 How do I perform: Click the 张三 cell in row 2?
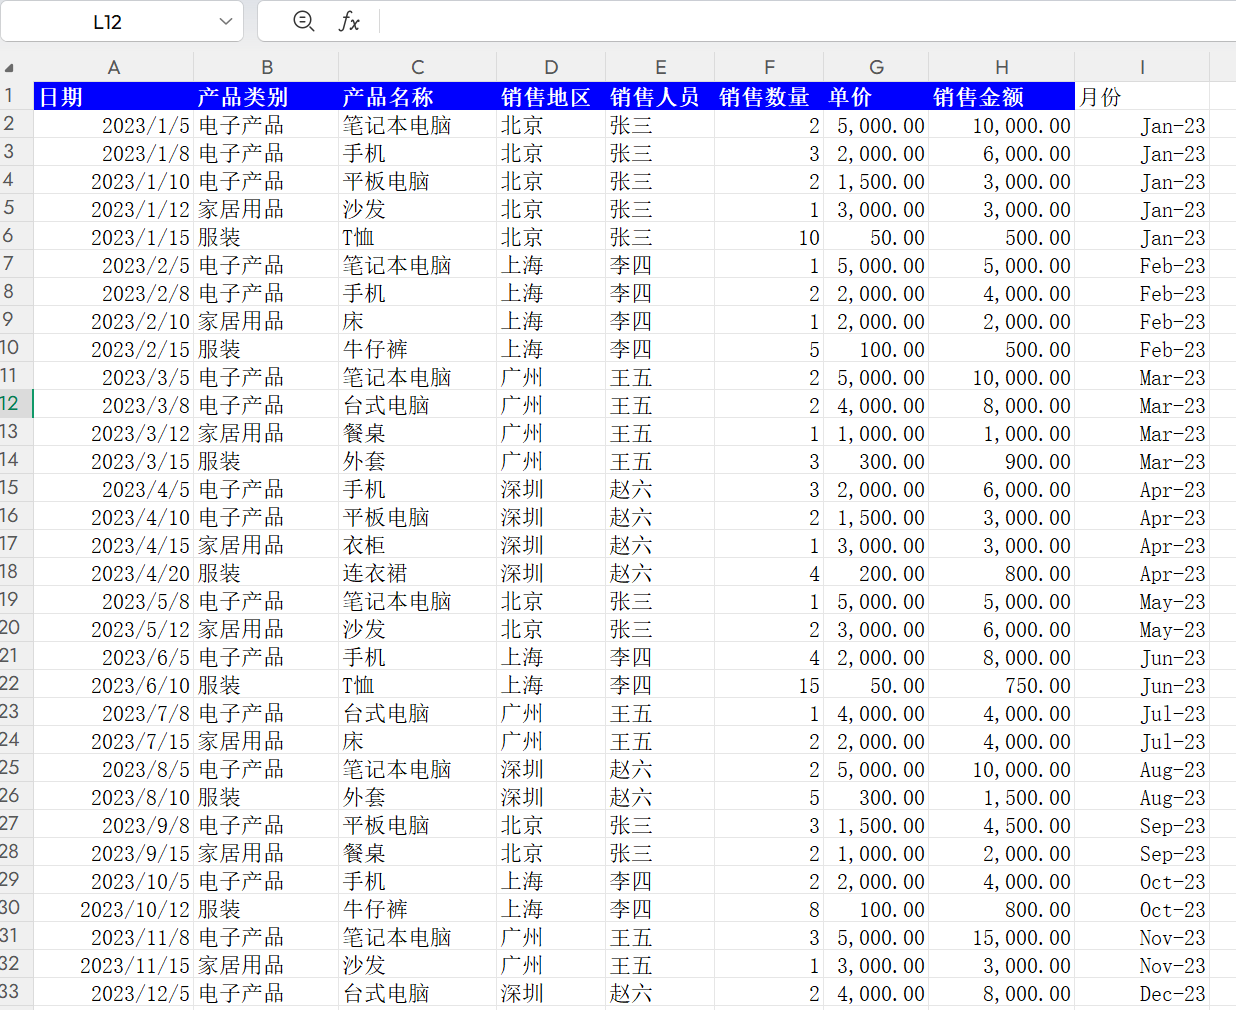click(660, 125)
